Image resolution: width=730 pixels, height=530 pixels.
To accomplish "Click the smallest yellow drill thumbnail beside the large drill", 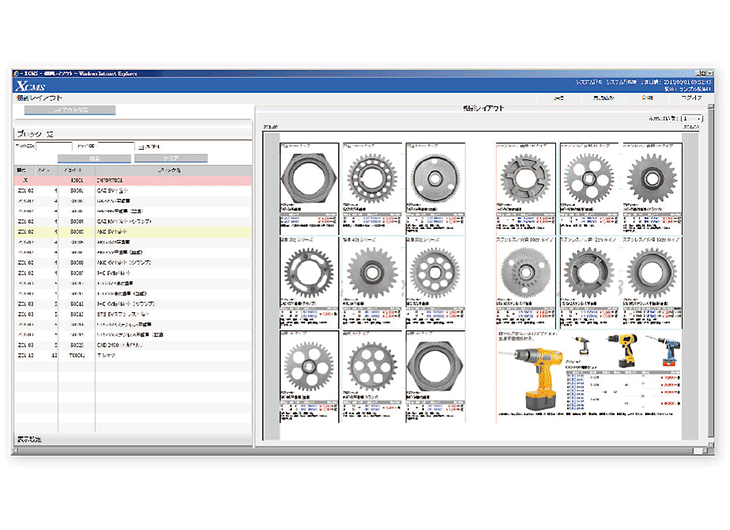I will click(x=582, y=346).
